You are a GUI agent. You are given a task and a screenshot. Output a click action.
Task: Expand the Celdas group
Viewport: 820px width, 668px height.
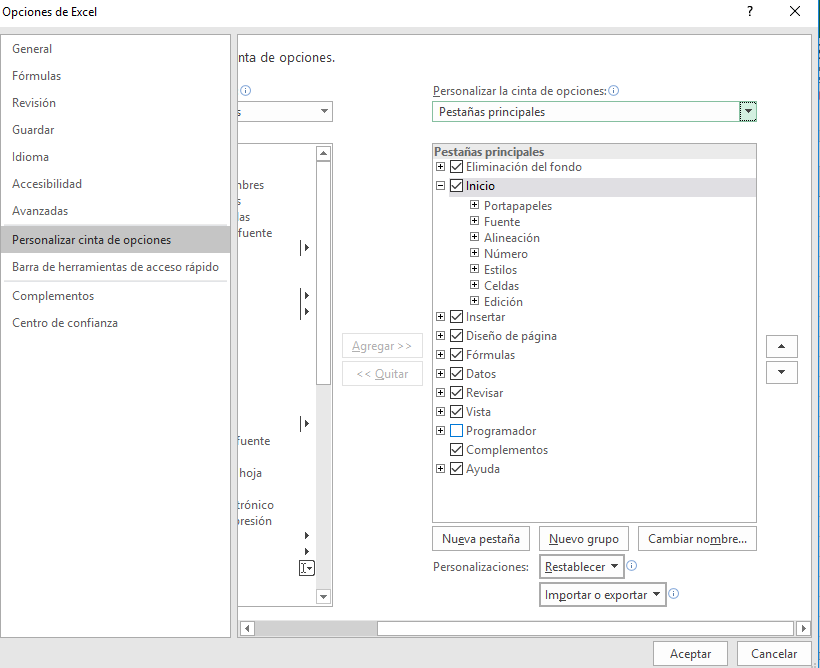(474, 285)
